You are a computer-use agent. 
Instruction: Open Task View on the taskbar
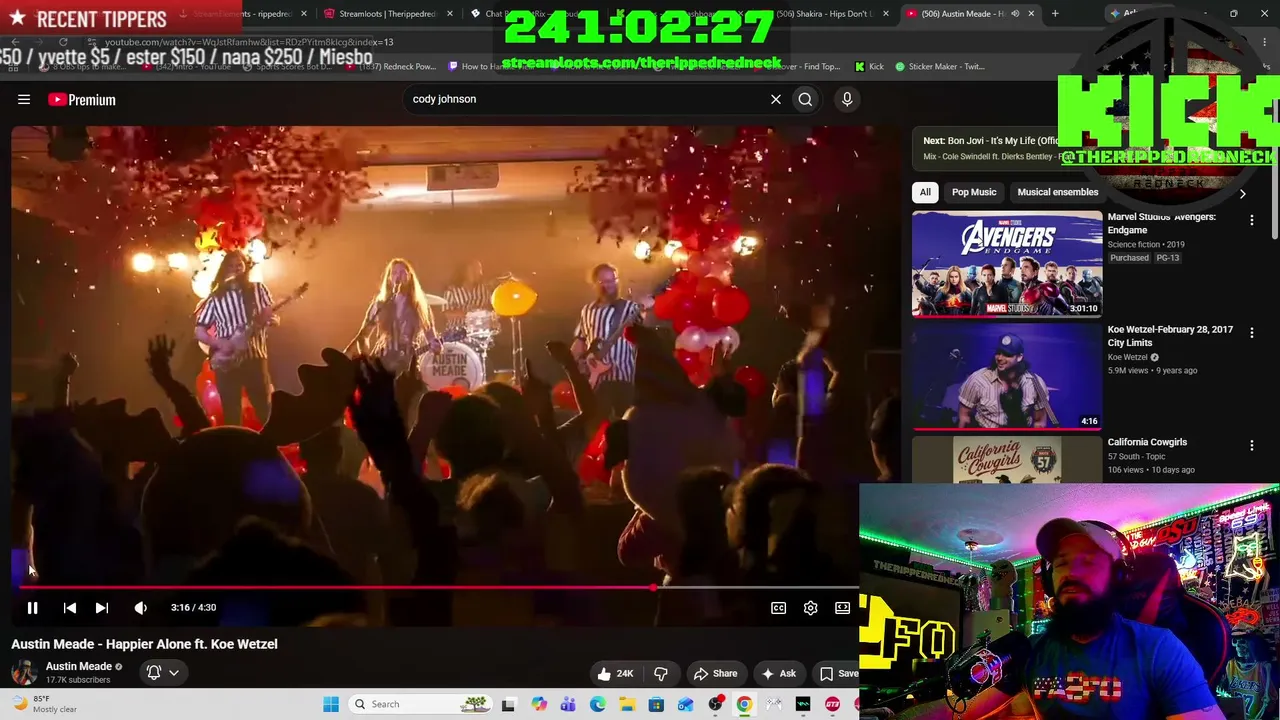(508, 704)
